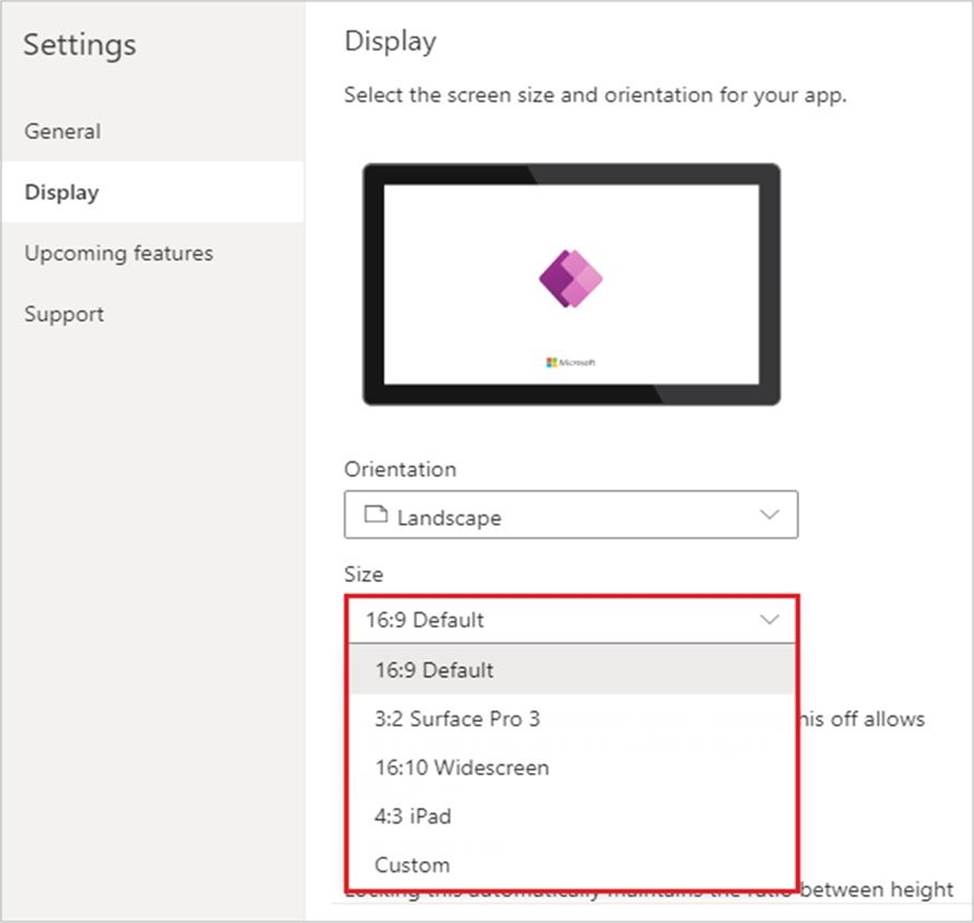Pick the 16:10 Widescreen option
This screenshot has height=923, width=974.
(x=461, y=768)
